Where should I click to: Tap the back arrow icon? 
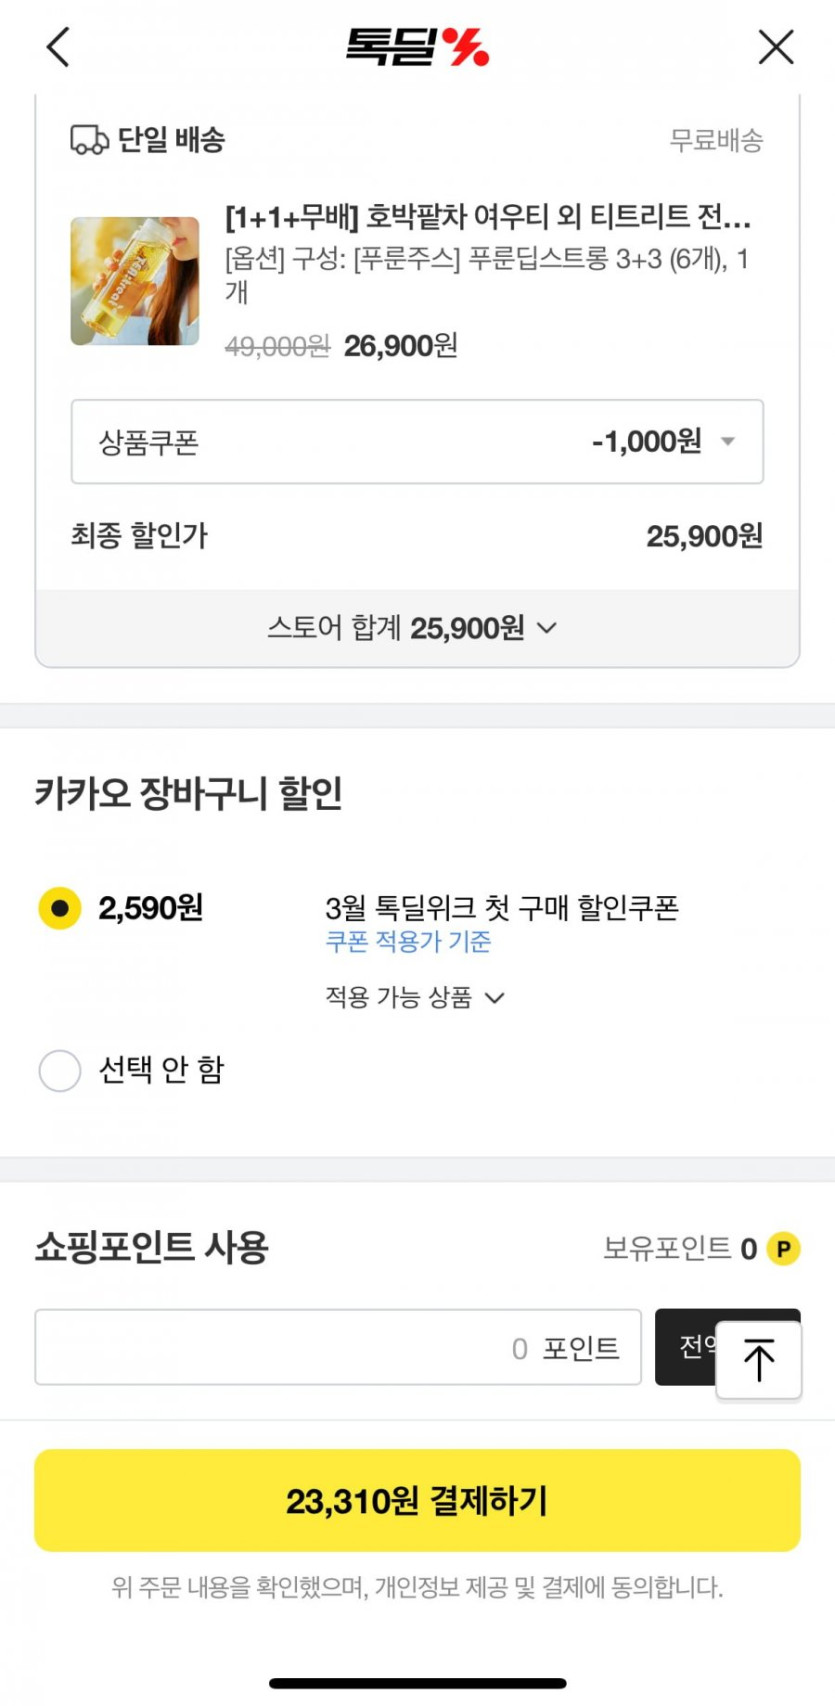click(58, 47)
